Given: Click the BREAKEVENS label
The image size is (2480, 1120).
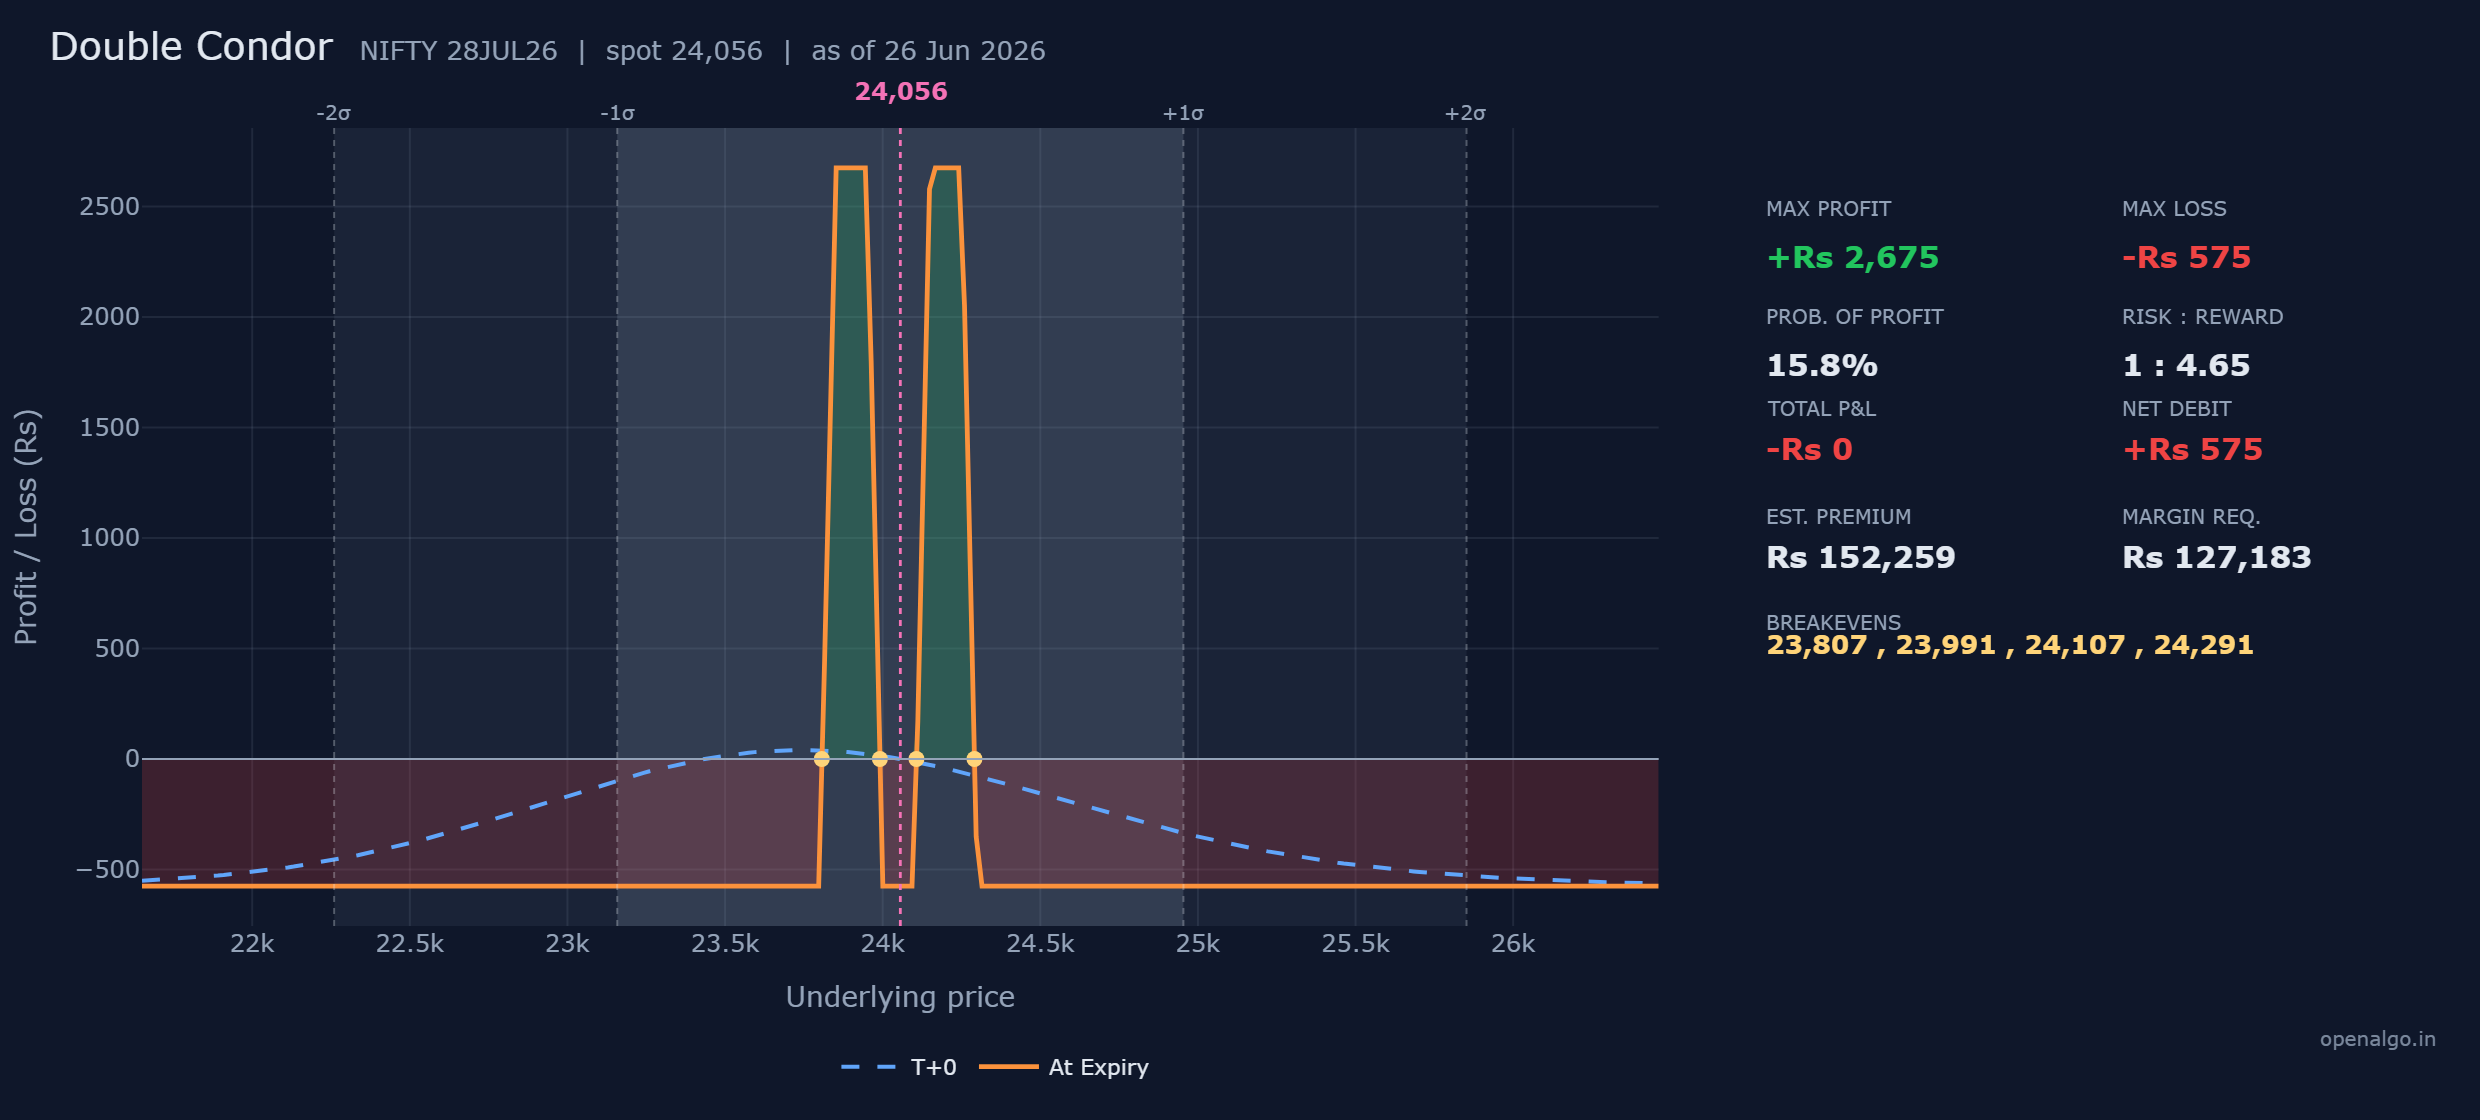Looking at the screenshot, I should (1833, 622).
